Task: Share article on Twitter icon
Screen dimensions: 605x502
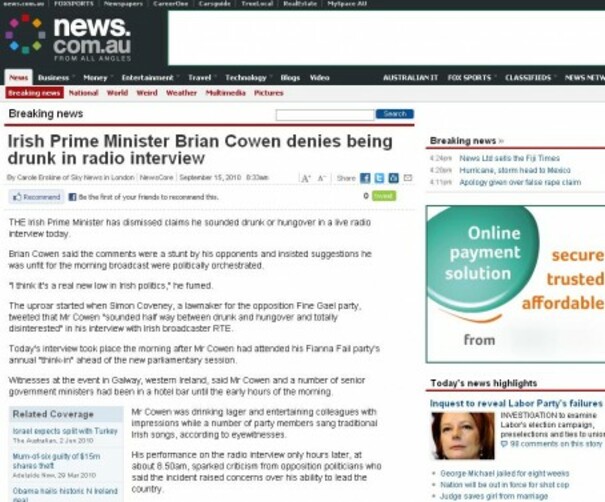Action: click(379, 178)
